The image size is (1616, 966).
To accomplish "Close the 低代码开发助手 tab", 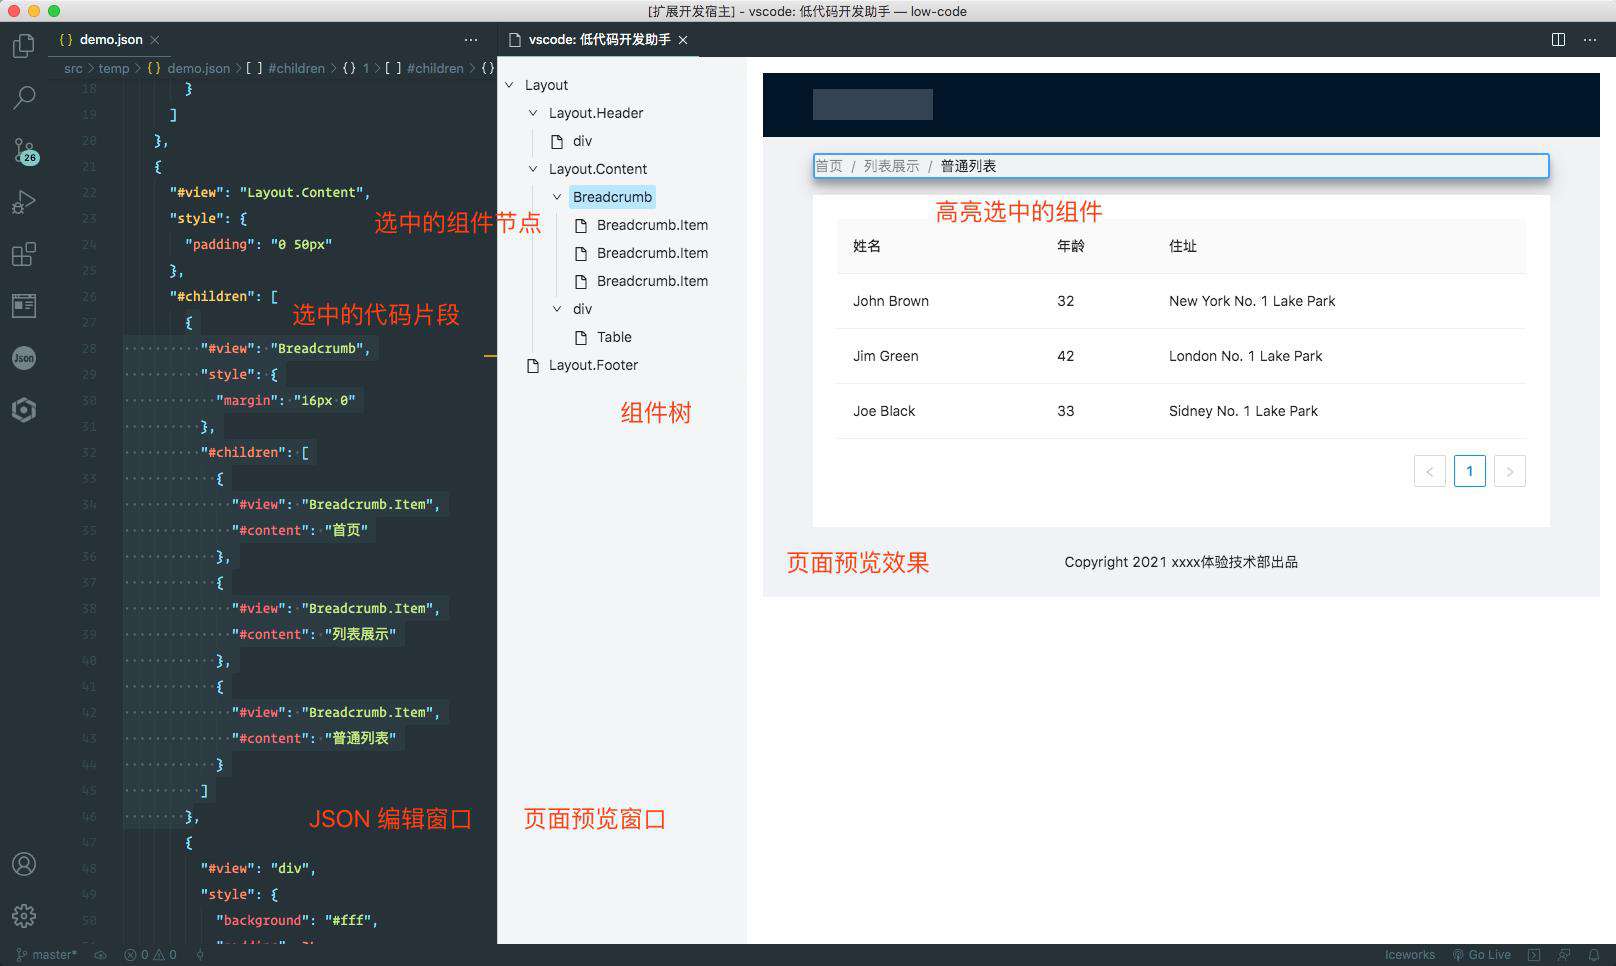I will 683,40.
